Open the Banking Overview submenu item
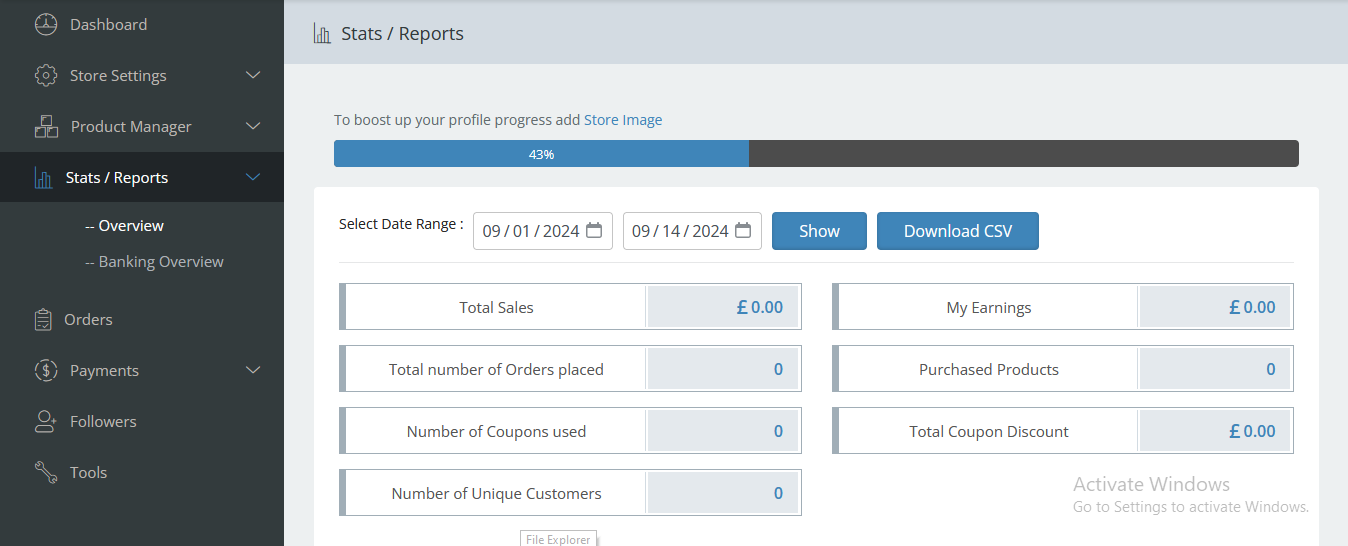 (x=160, y=262)
